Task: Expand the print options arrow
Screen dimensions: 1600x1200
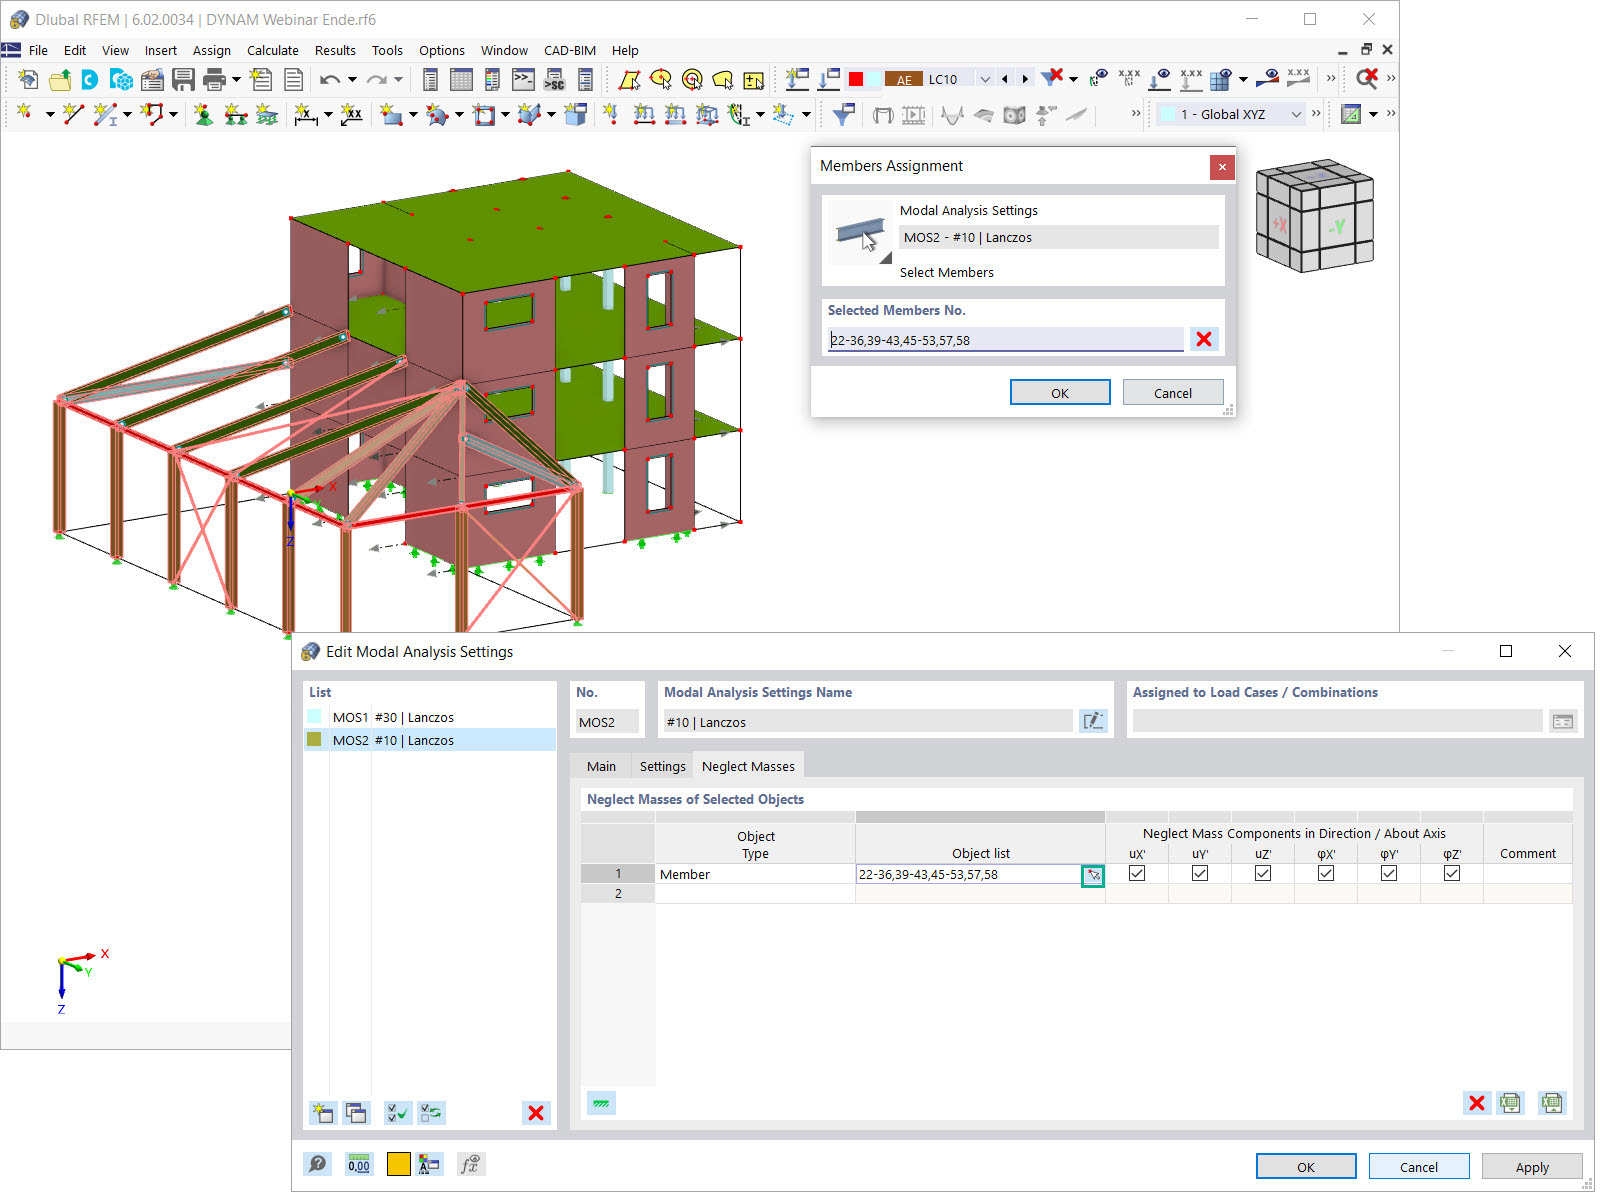Action: click(x=236, y=79)
